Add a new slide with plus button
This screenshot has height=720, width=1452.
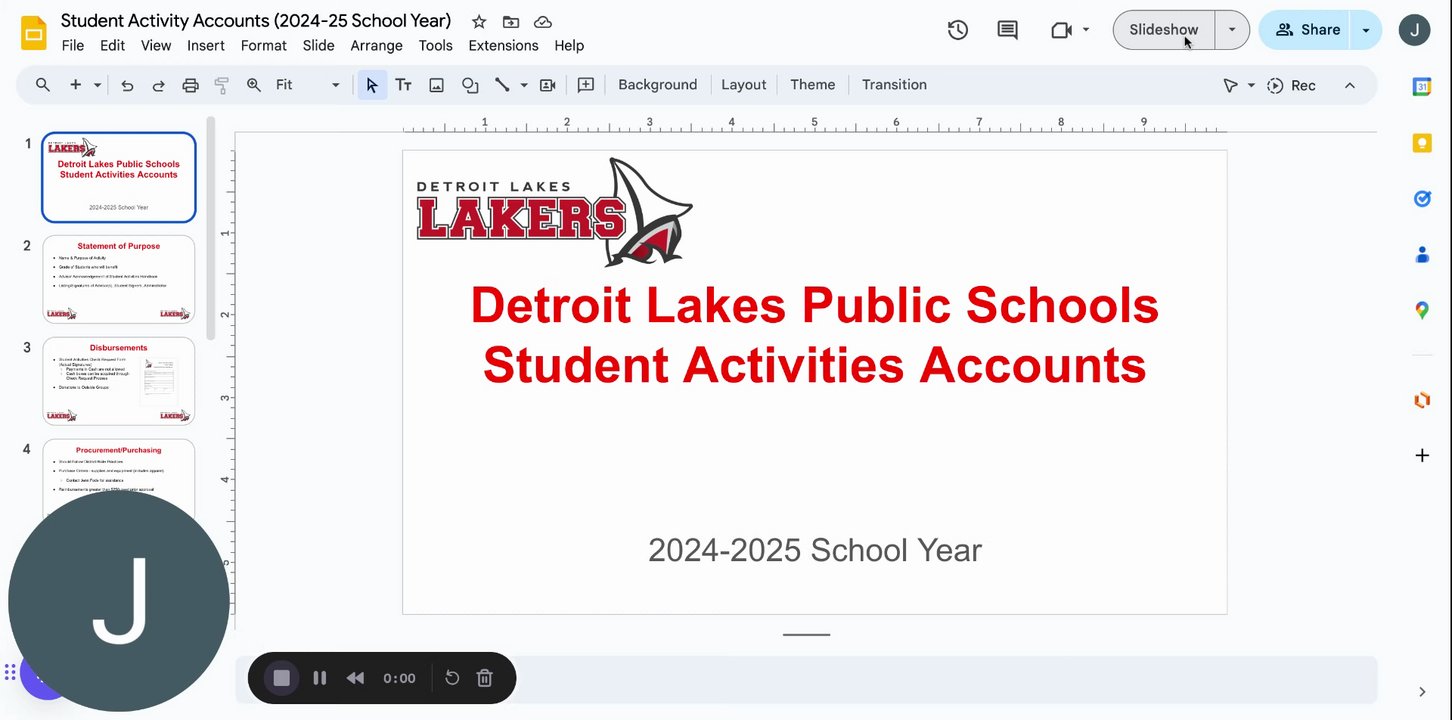75,85
